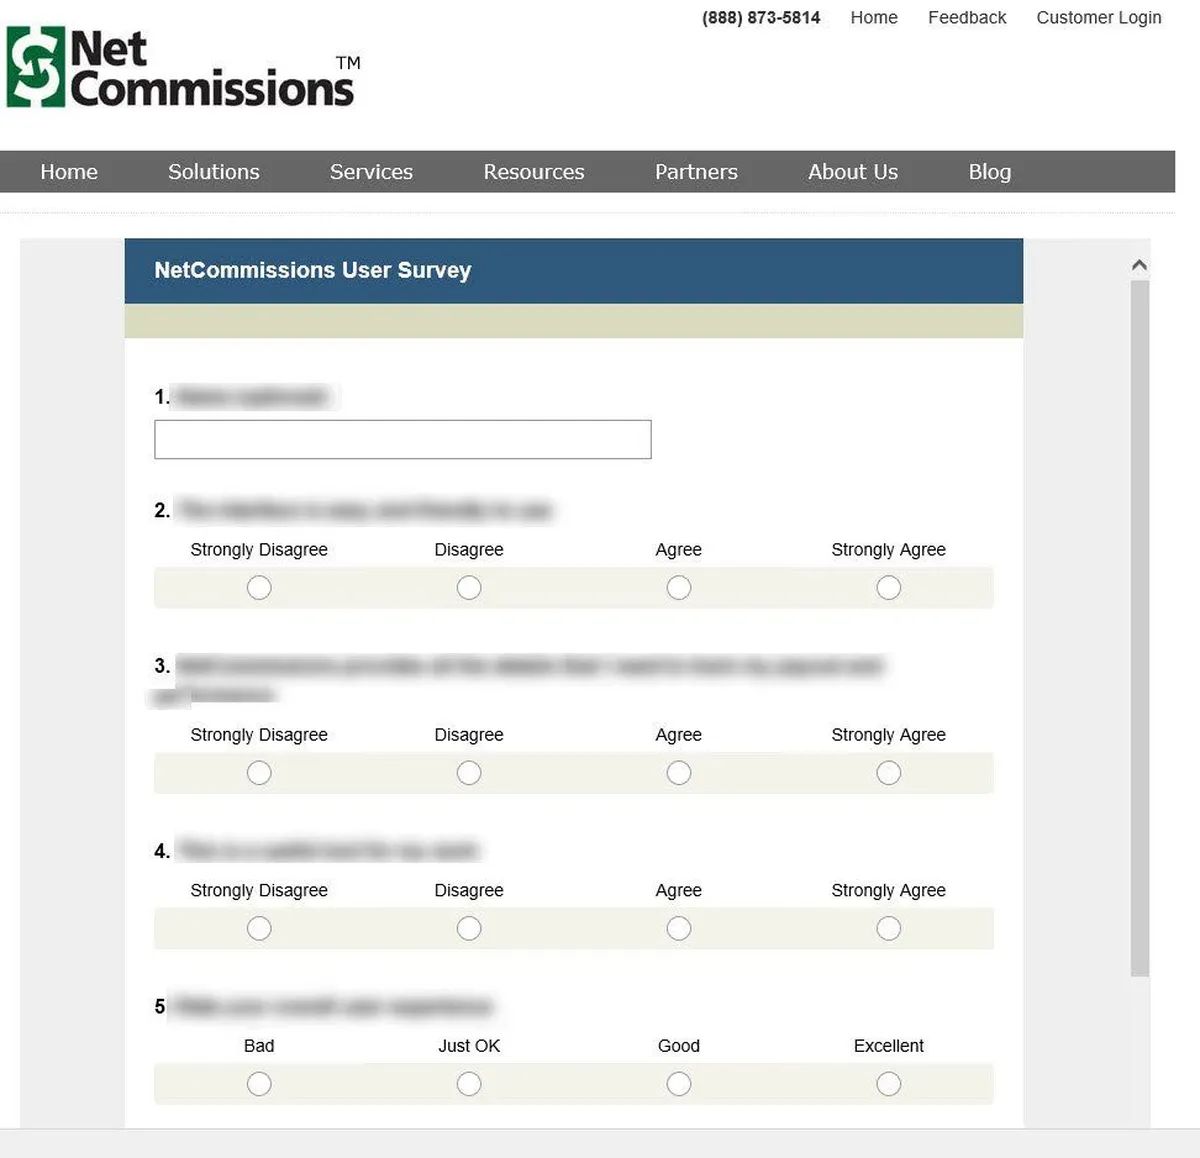Rate question 5 as Excellent

[888, 1084]
